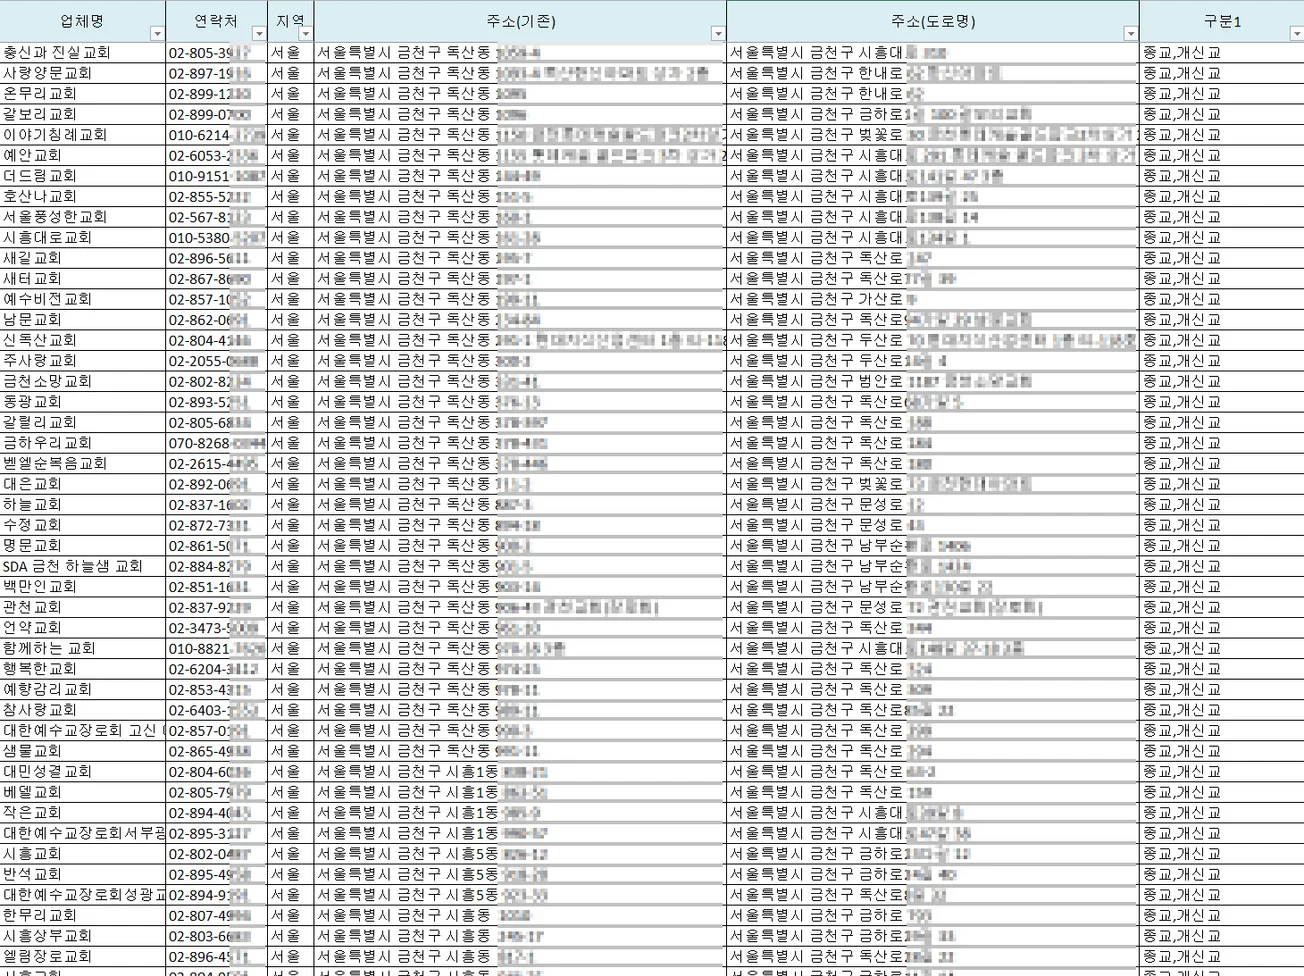Select the 엘림장로교회 cell
This screenshot has height=976, width=1304.
coord(83,956)
